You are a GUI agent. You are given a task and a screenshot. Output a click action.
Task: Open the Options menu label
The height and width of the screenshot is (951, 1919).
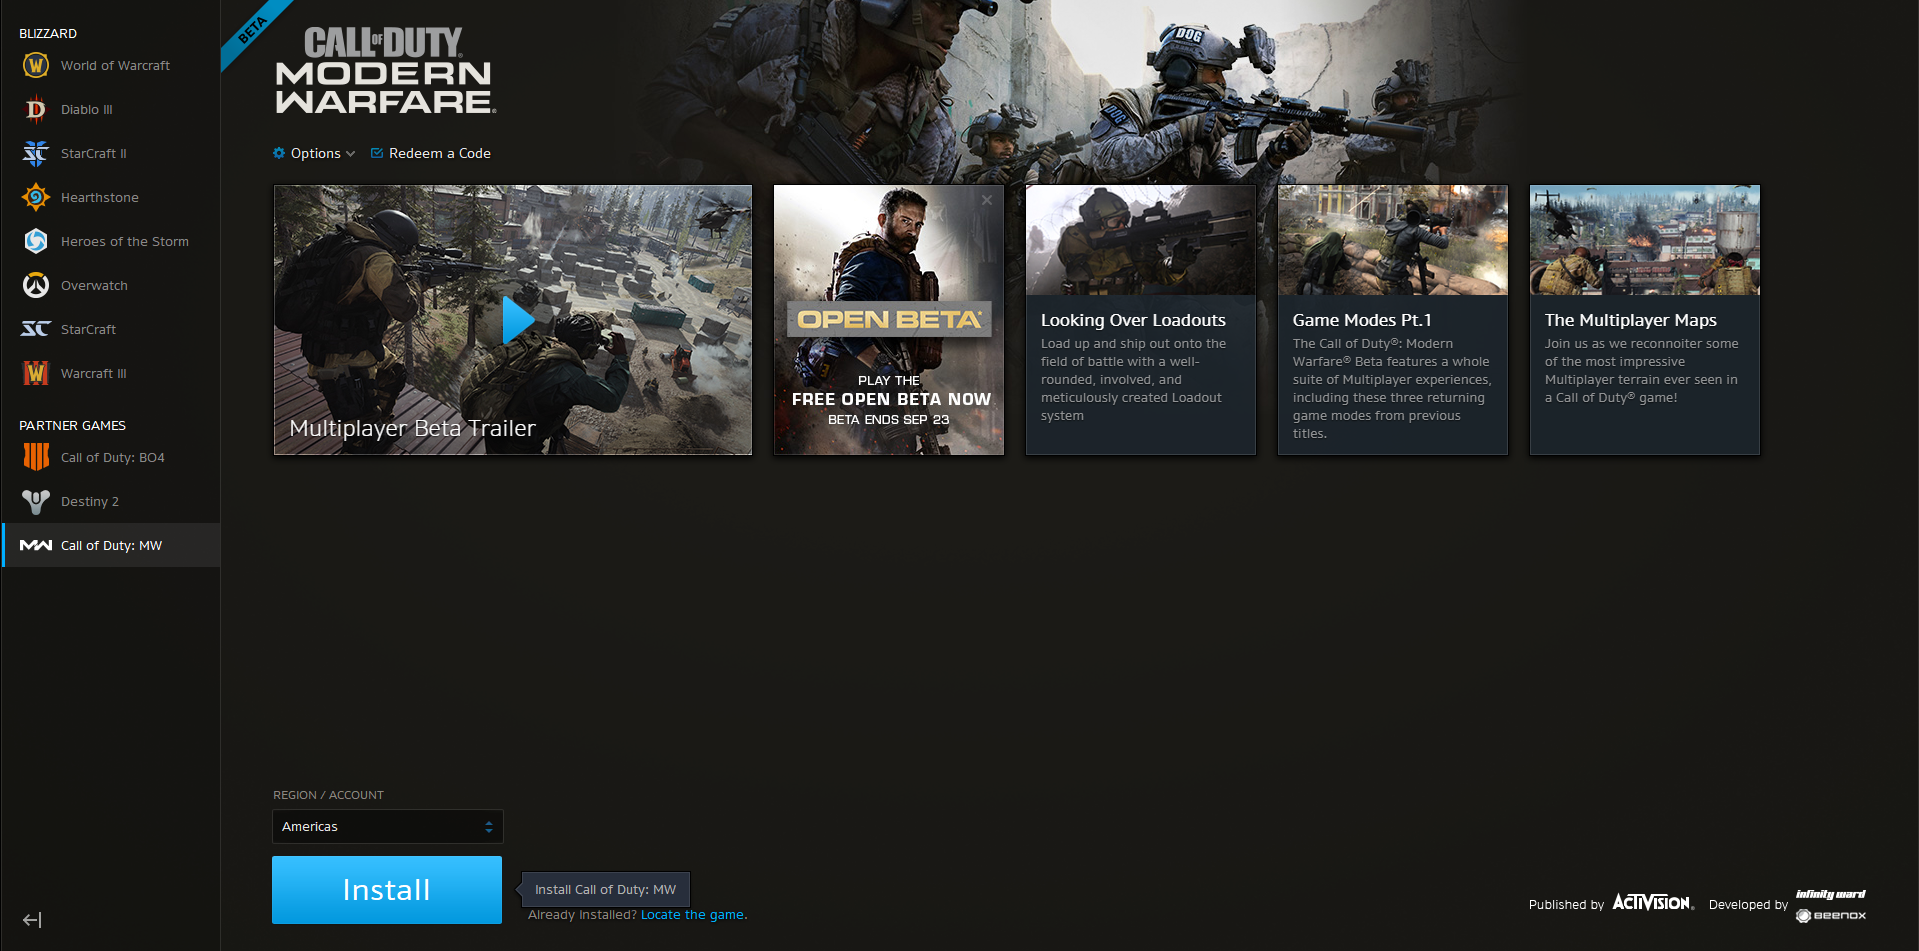click(316, 153)
